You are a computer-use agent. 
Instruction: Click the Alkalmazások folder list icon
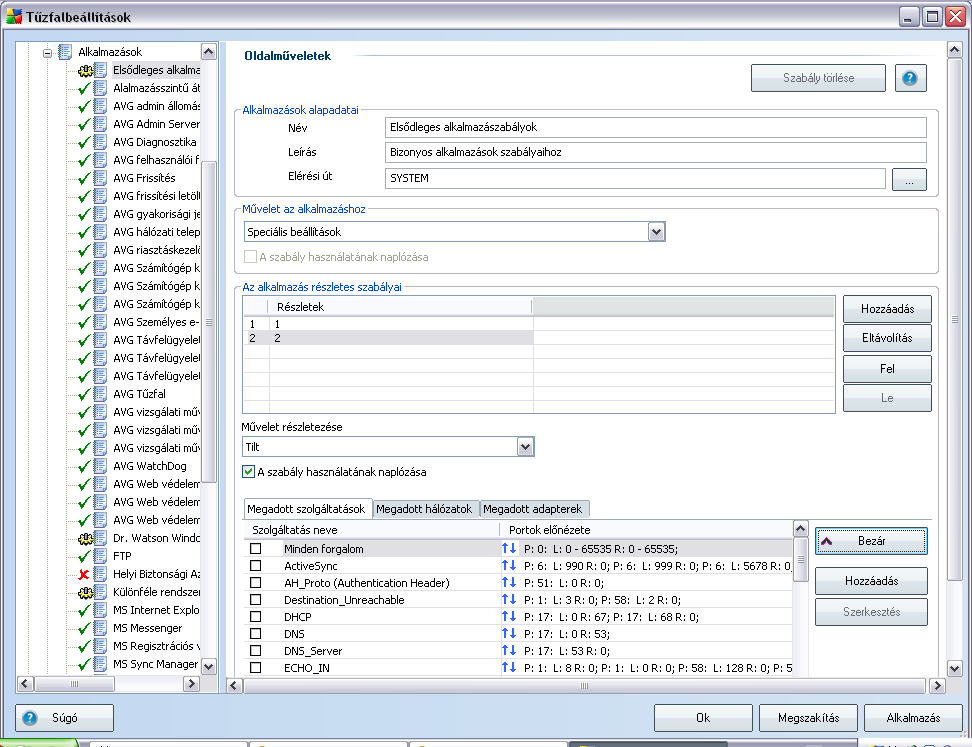[64, 52]
